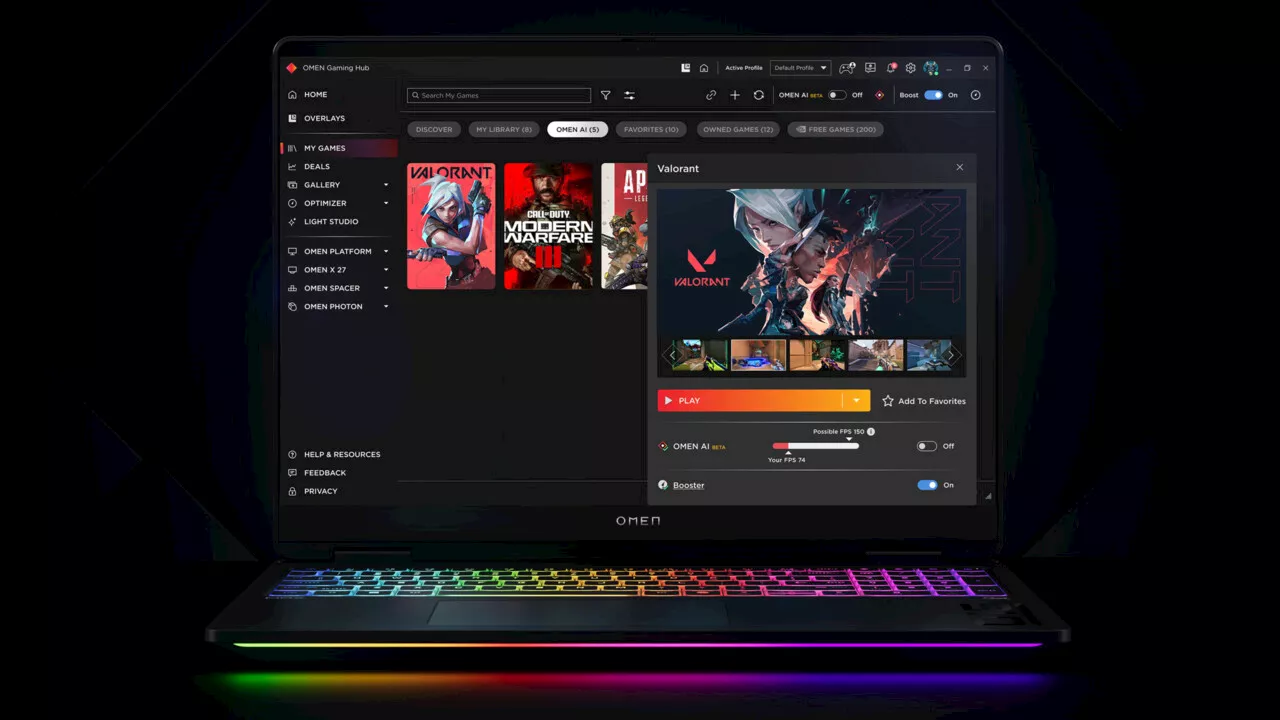Viewport: 1280px width, 720px height.
Task: Expand the OMEN Platform menu
Action: (x=386, y=251)
